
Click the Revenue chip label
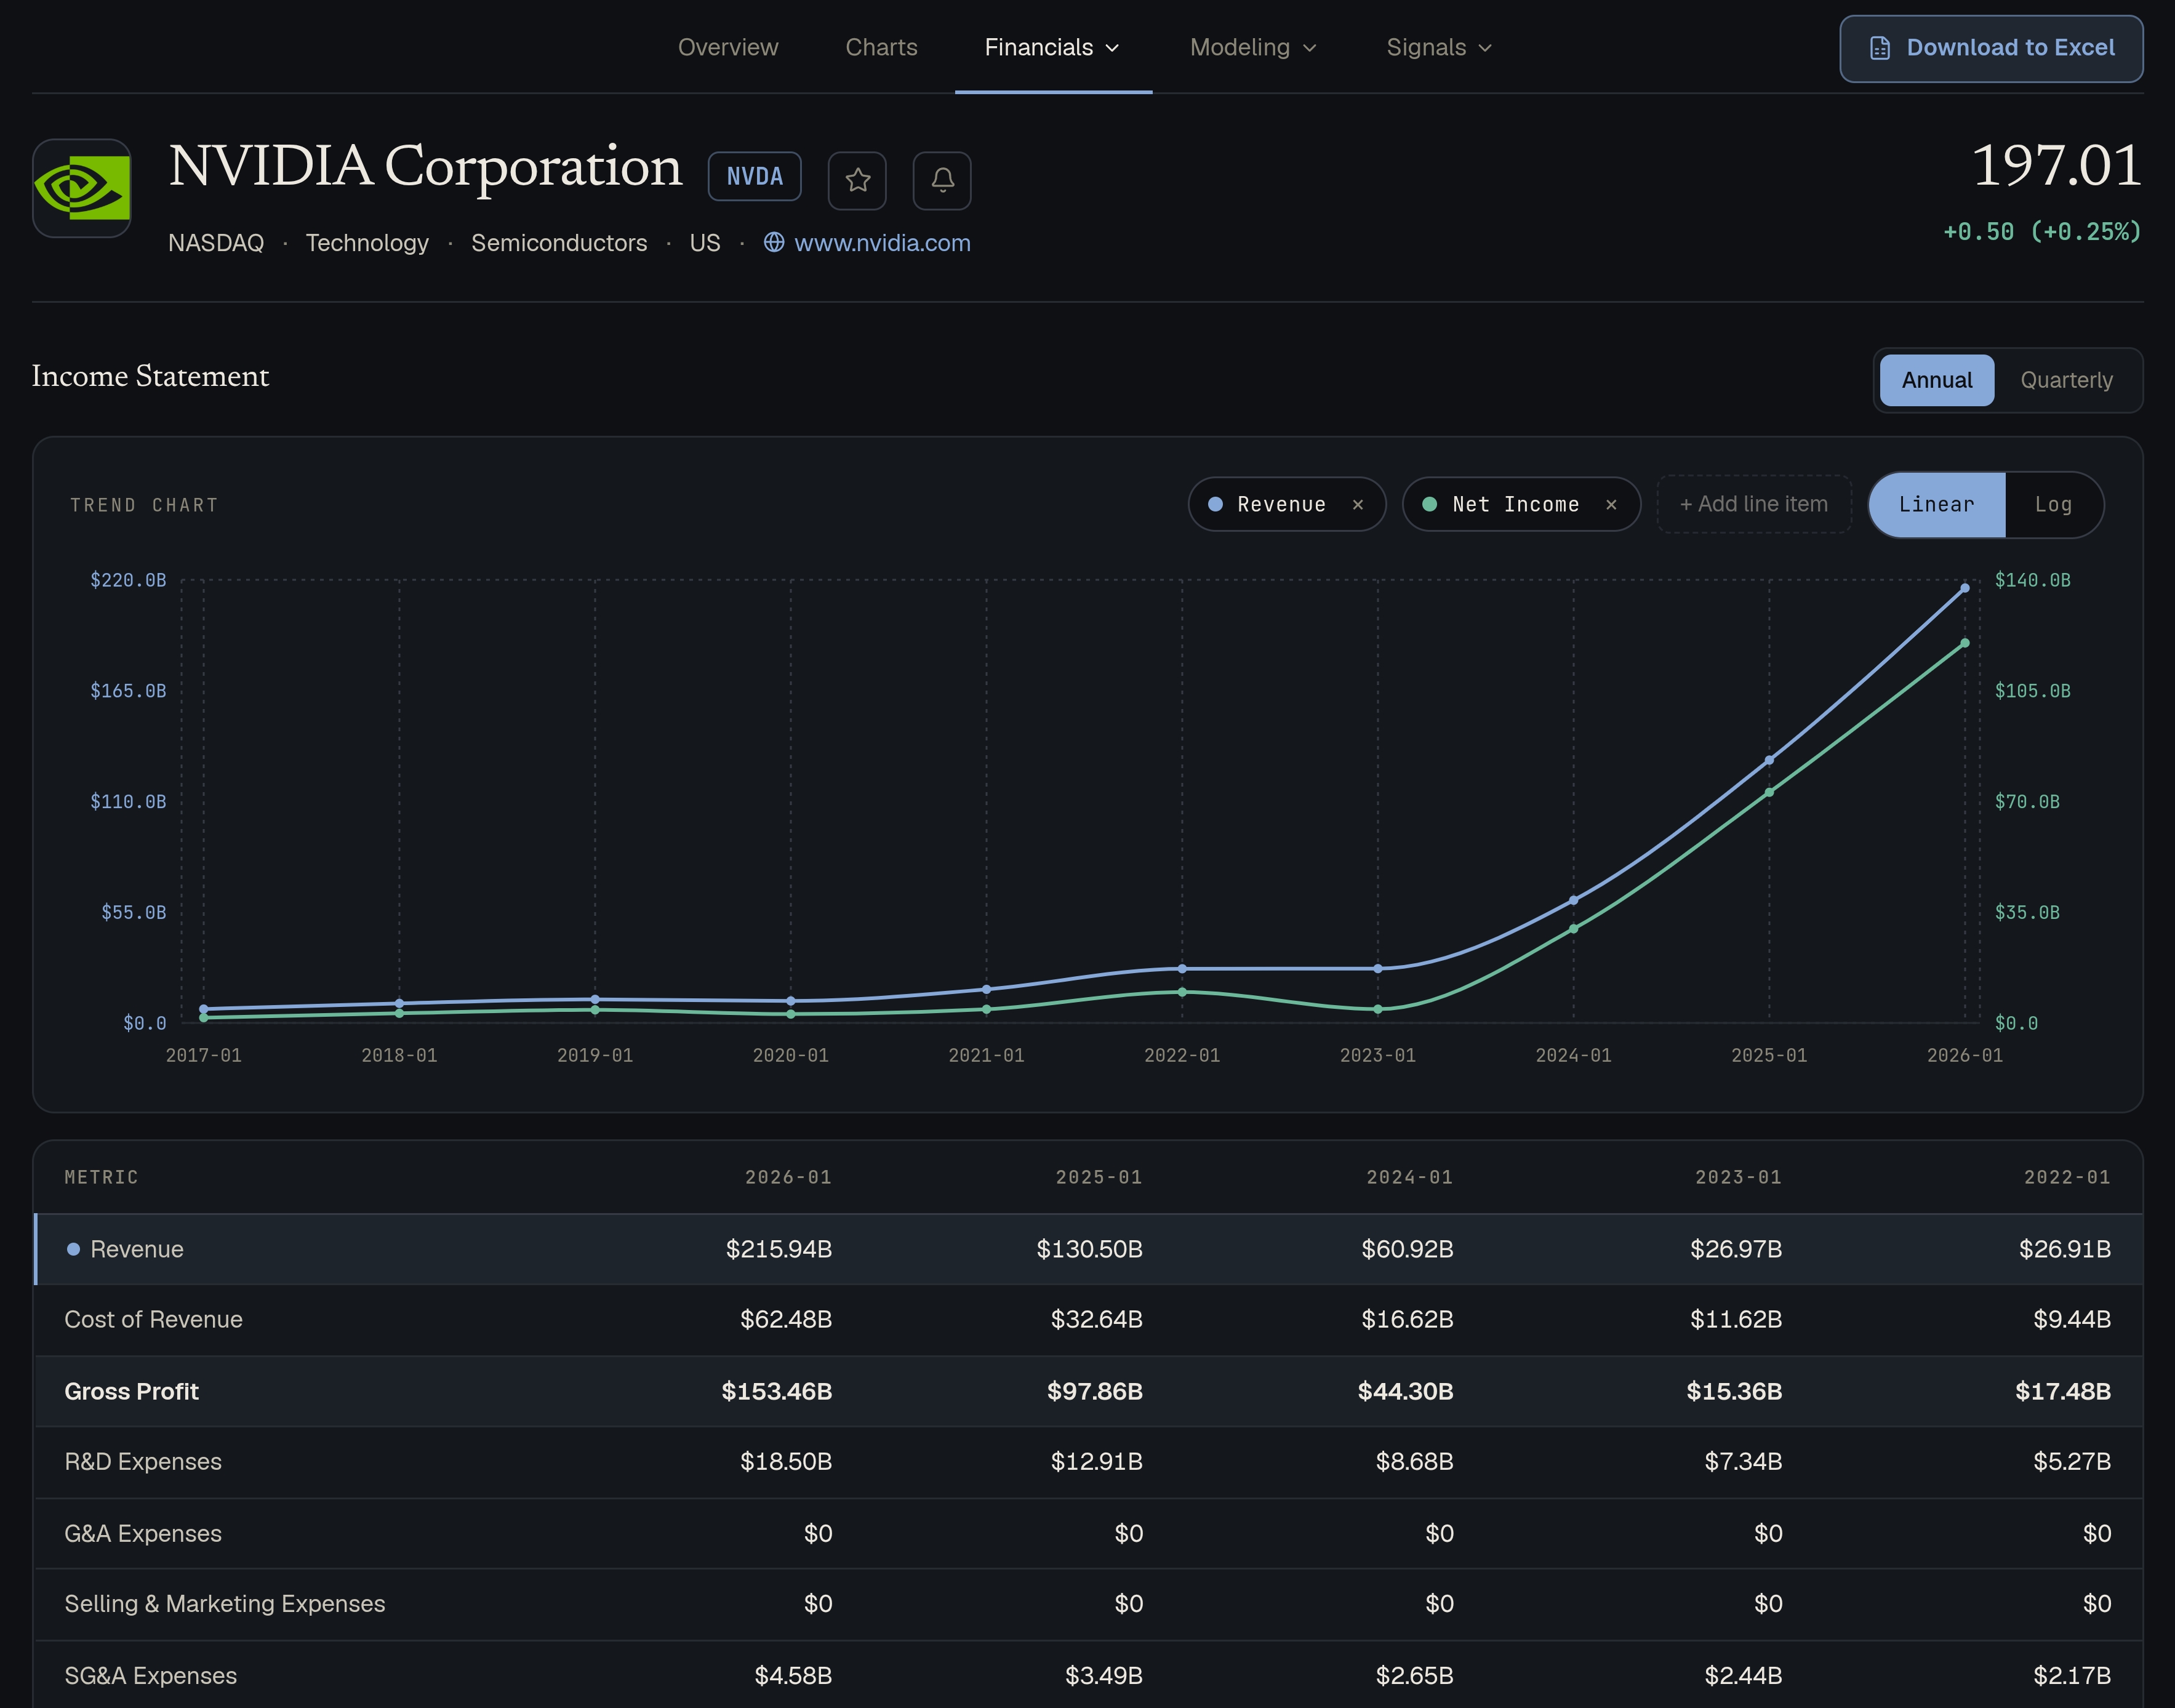[1281, 505]
